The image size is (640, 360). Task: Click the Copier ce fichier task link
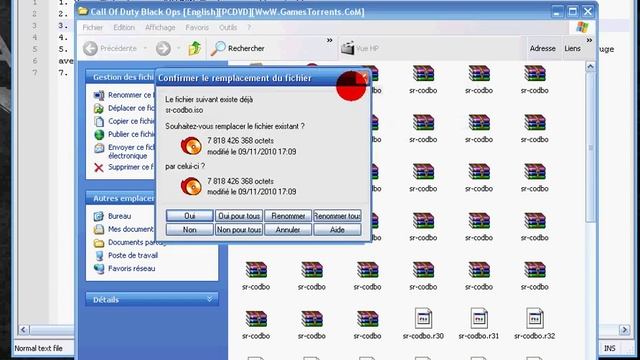coord(131,121)
